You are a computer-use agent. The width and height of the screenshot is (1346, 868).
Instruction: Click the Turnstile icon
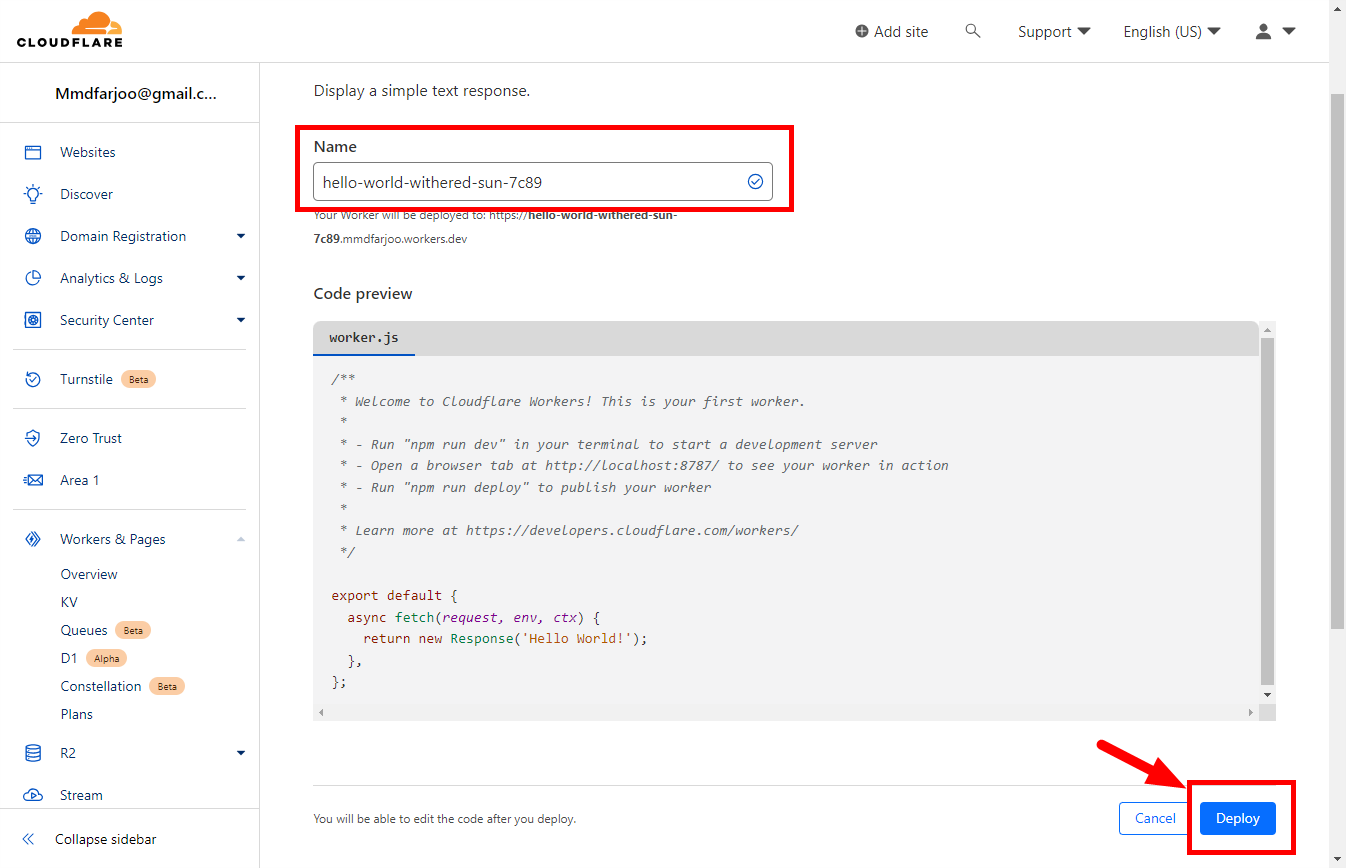33,379
